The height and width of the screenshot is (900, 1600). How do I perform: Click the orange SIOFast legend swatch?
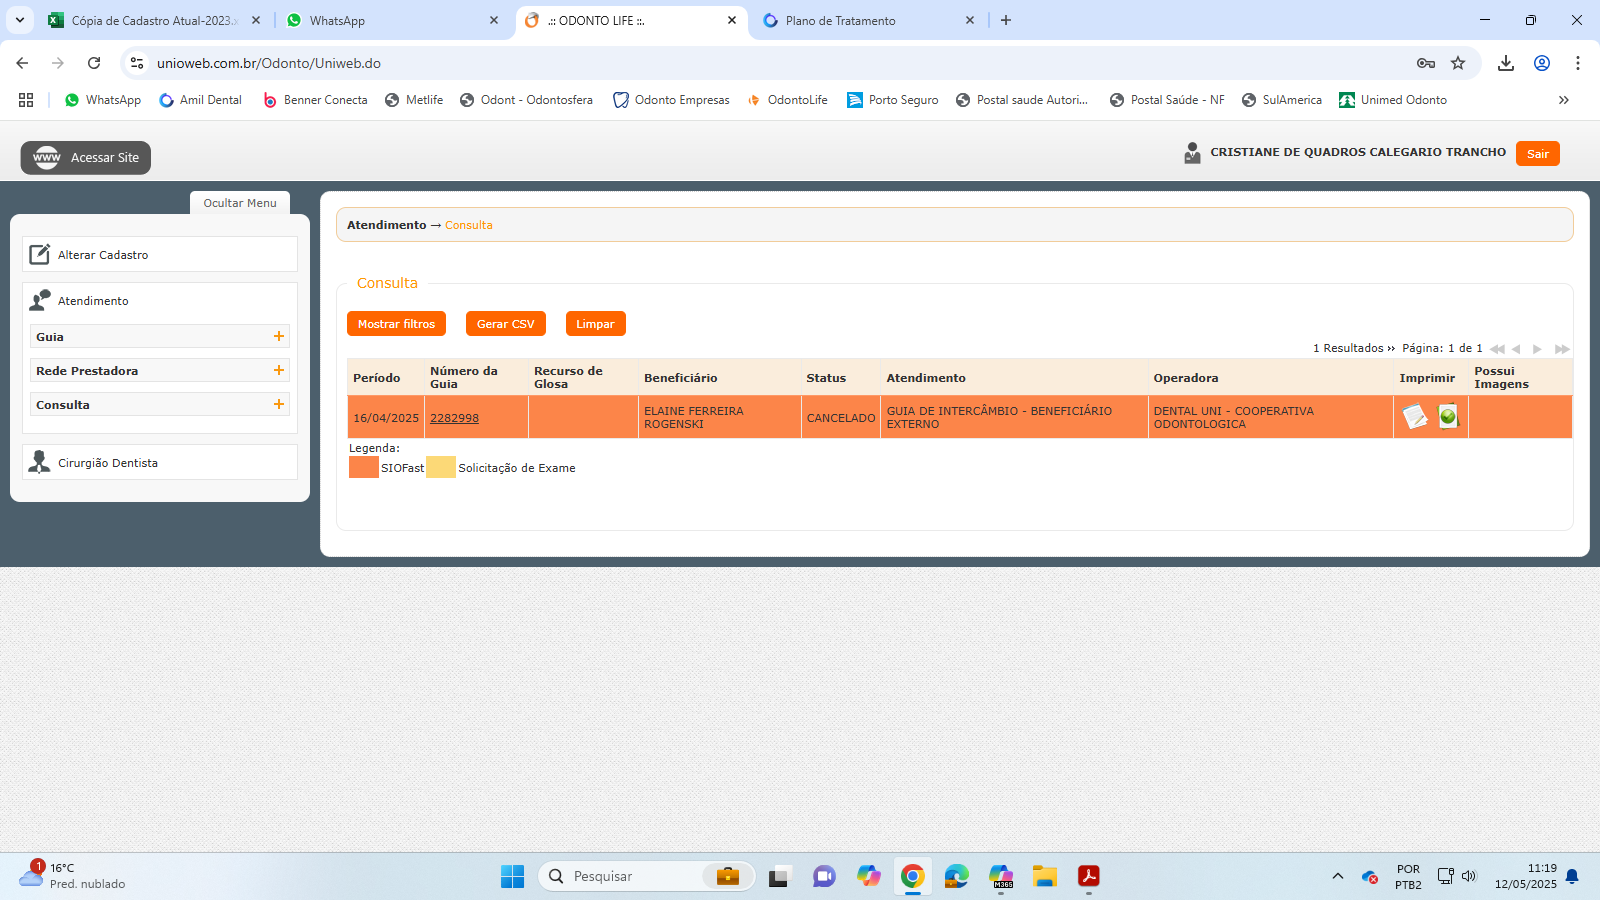coord(364,467)
